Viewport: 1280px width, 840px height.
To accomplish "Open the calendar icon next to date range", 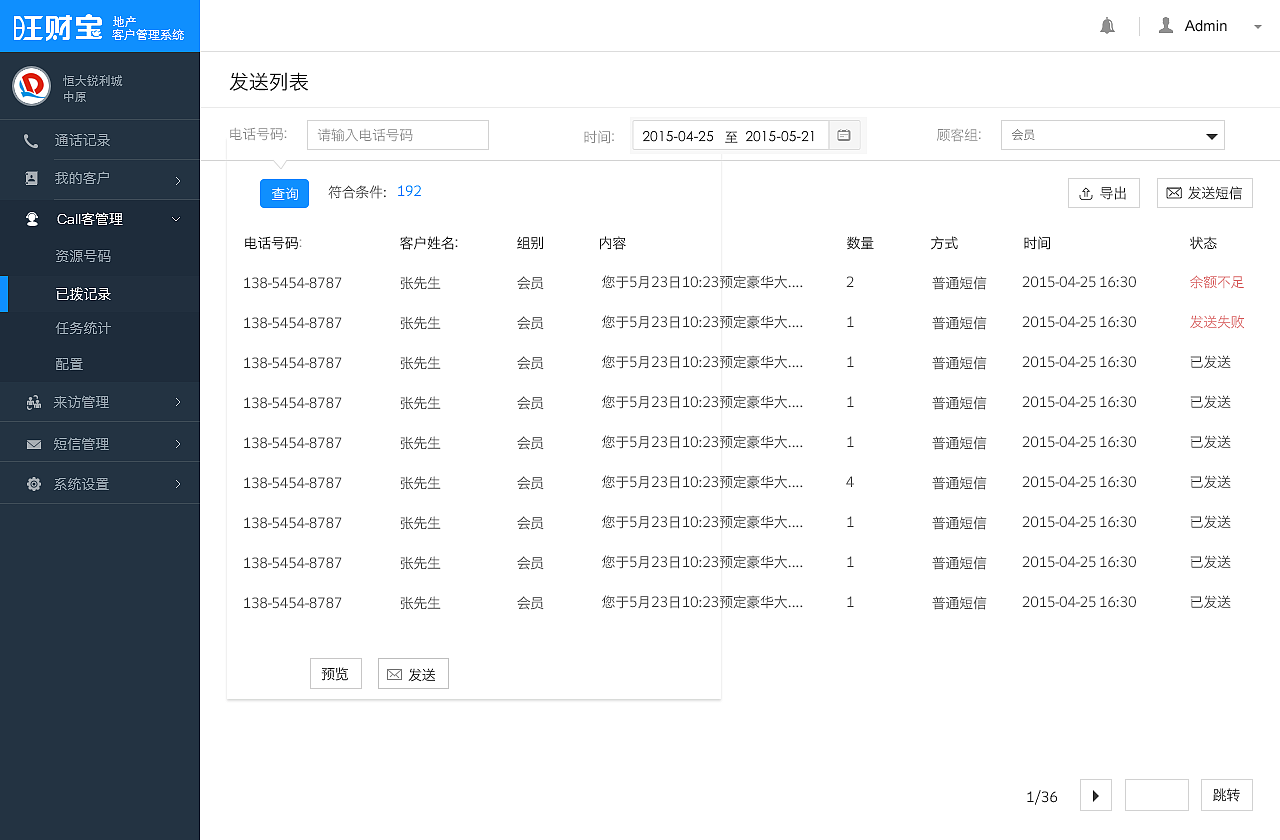I will tap(844, 134).
